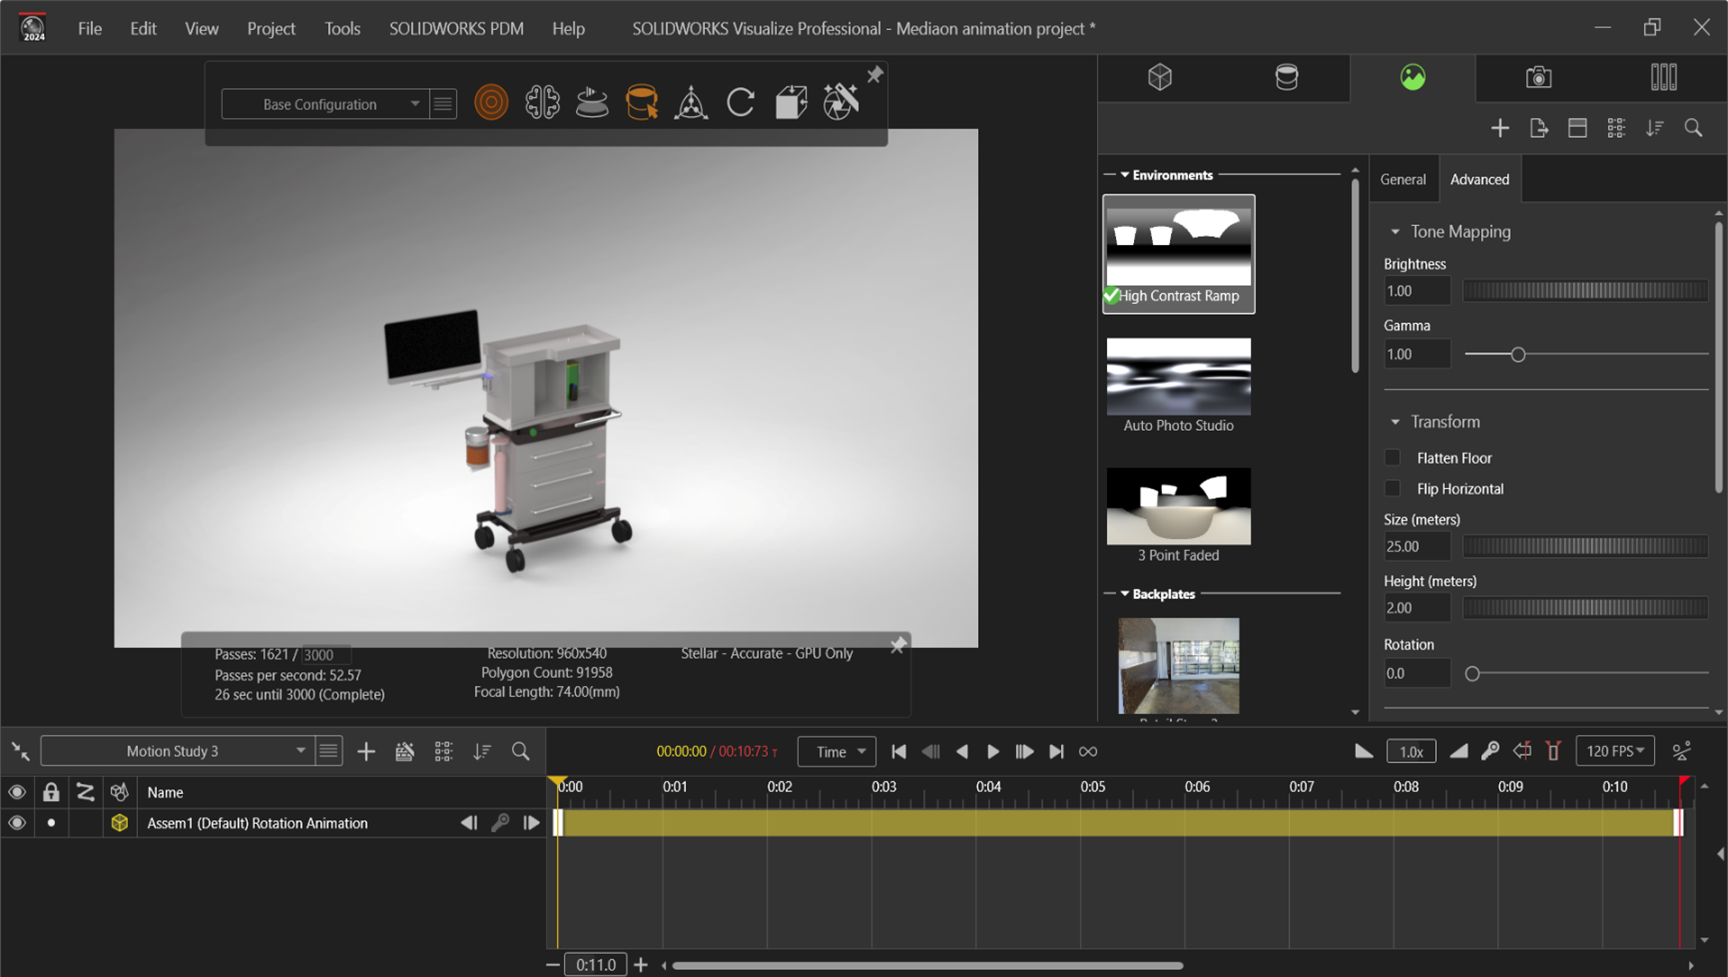The width and height of the screenshot is (1728, 977).
Task: Toggle loop playback infinity icon
Action: 1088,751
